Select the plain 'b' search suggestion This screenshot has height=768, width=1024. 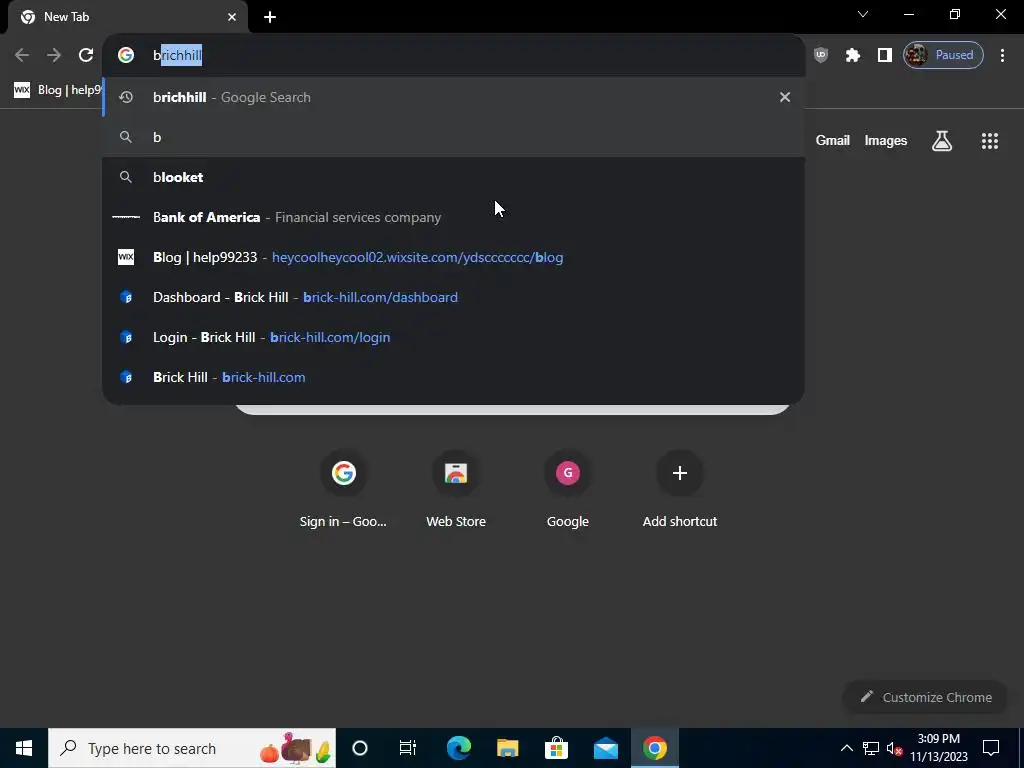[453, 137]
